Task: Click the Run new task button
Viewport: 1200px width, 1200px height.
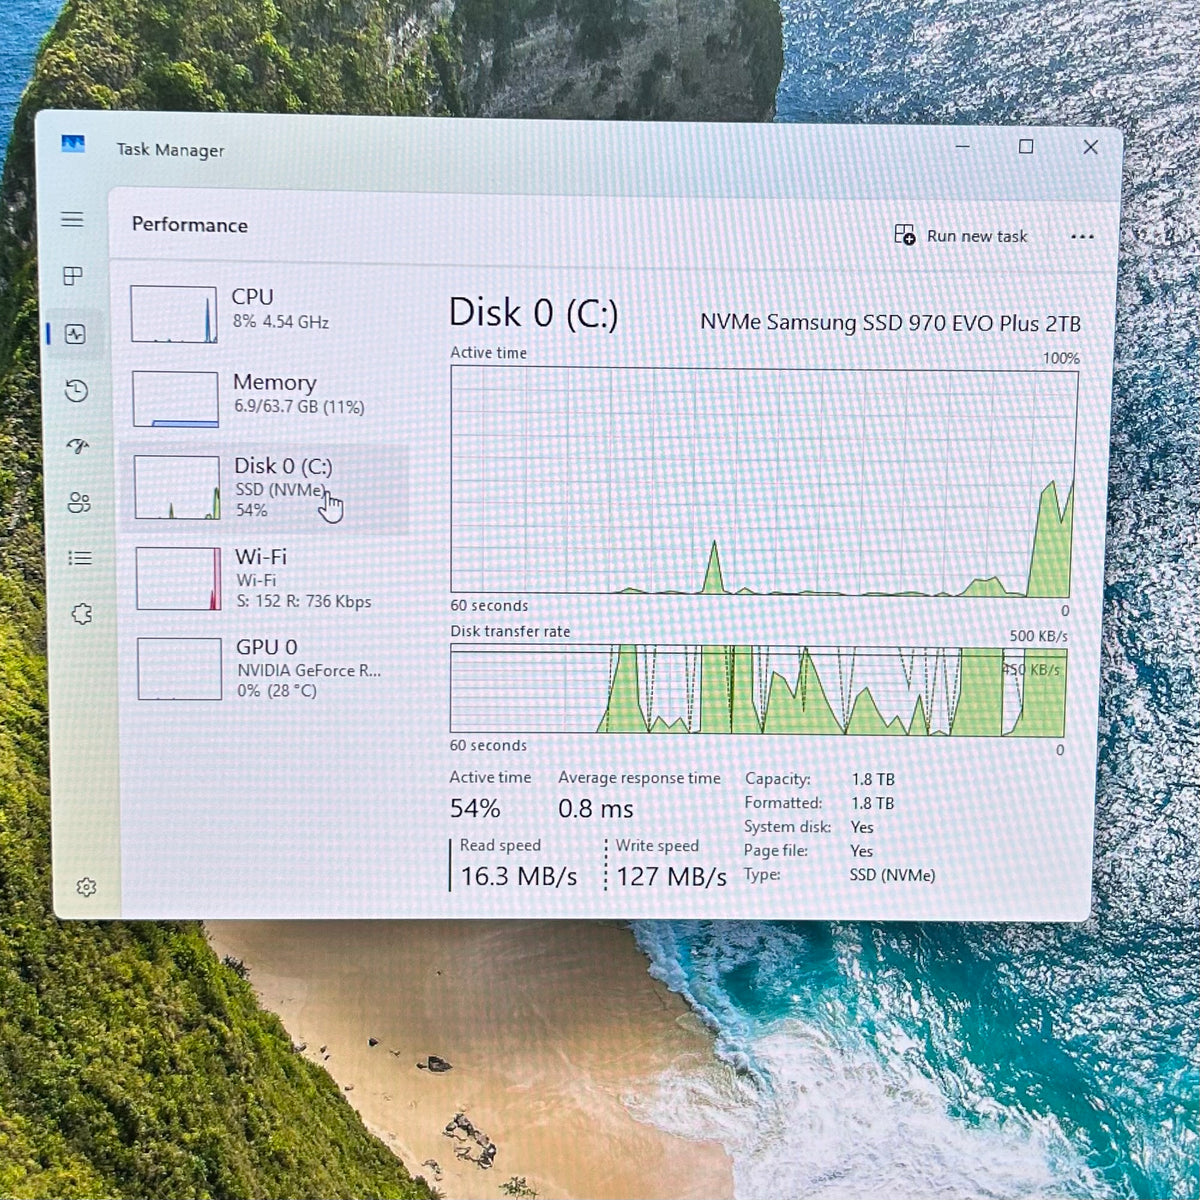Action: click(961, 236)
